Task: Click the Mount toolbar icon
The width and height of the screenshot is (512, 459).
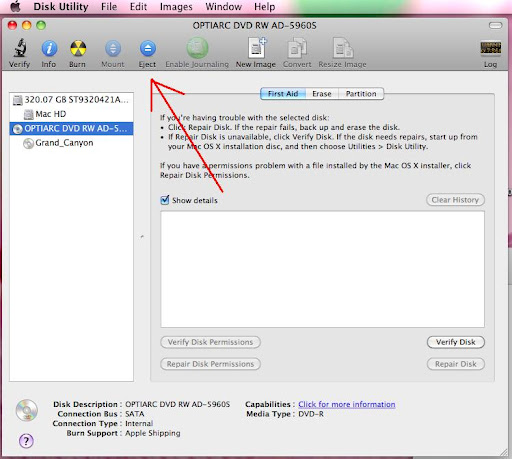Action: click(x=113, y=49)
